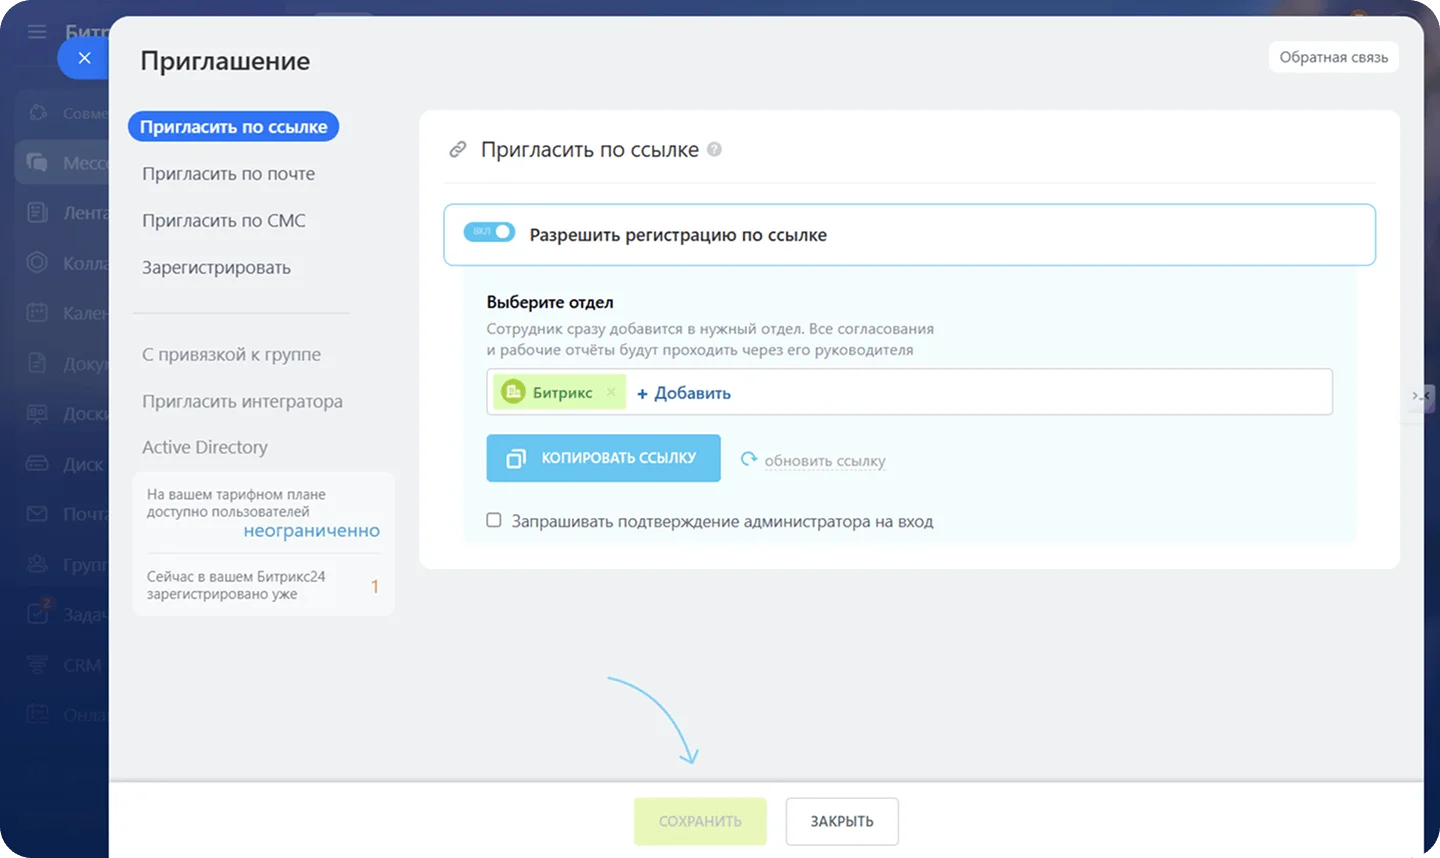Click the КОПИРОВАТЬ ССЫЛКУ button

click(x=603, y=458)
